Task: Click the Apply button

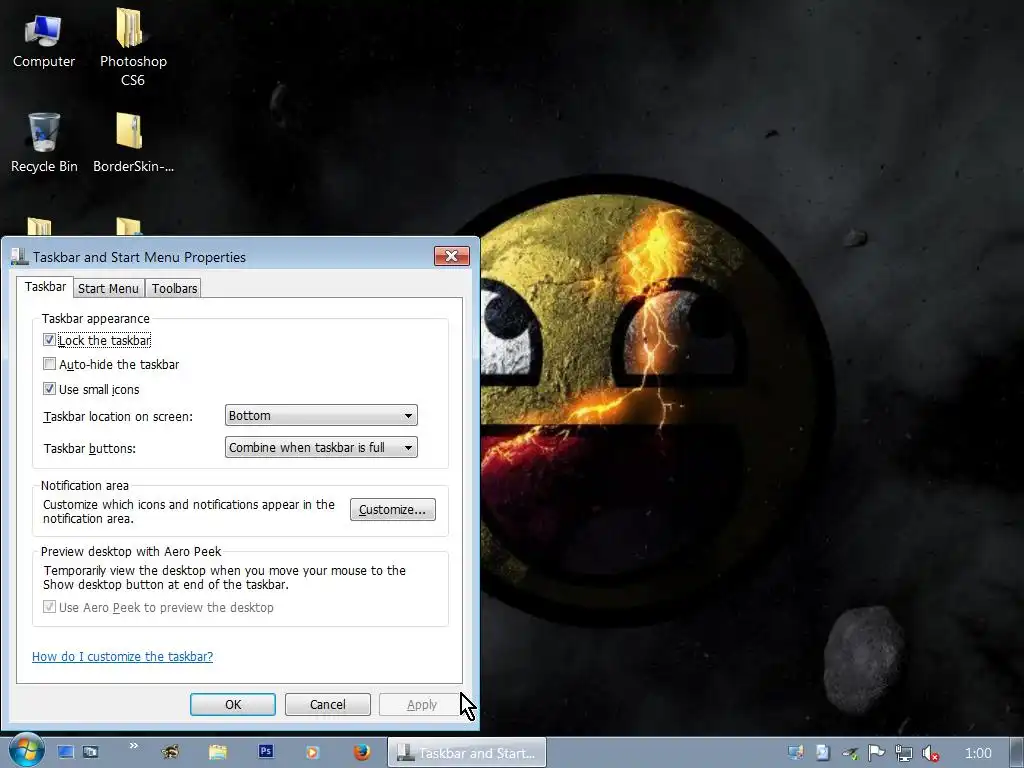Action: (x=422, y=705)
